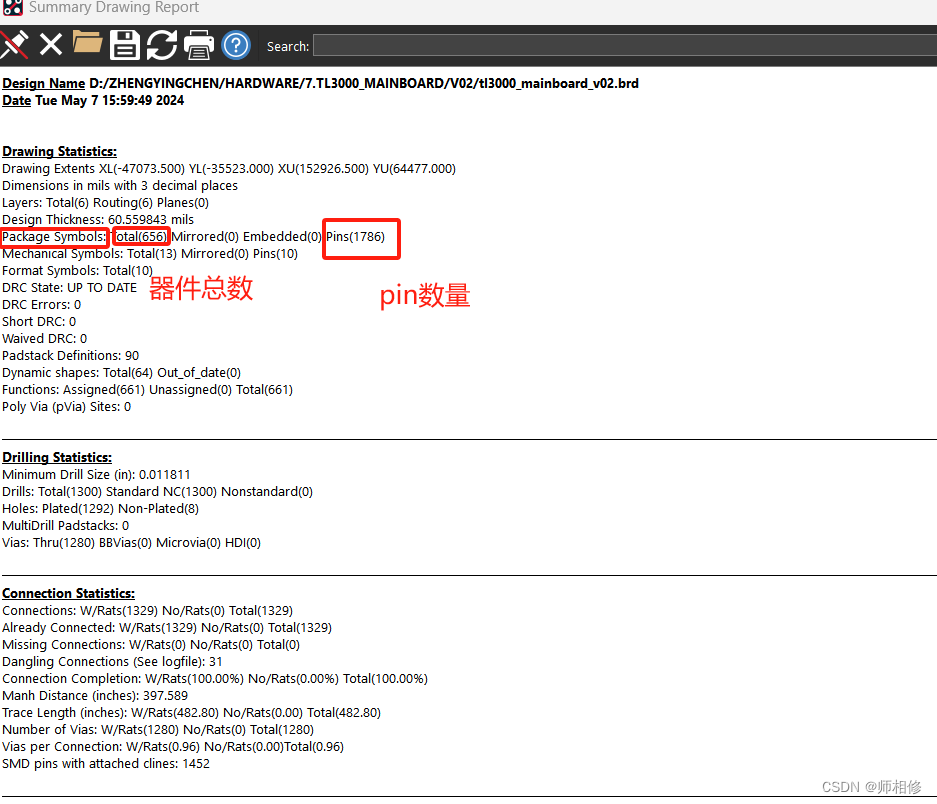This screenshot has width=937, height=804.
Task: Refresh the report with the circular arrows icon
Action: tap(161, 44)
